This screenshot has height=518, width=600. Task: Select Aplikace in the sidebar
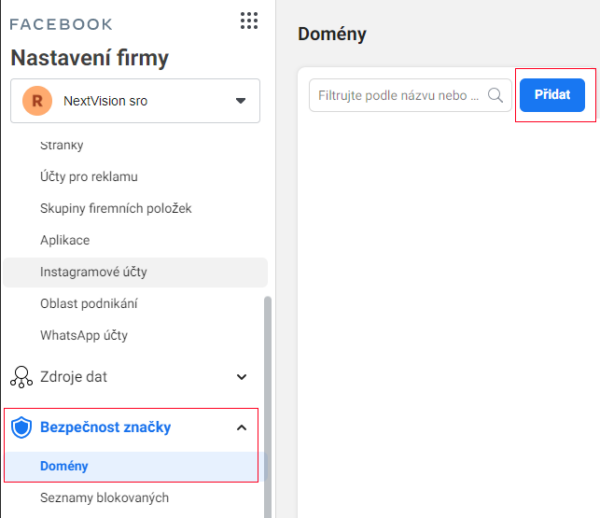(x=64, y=240)
